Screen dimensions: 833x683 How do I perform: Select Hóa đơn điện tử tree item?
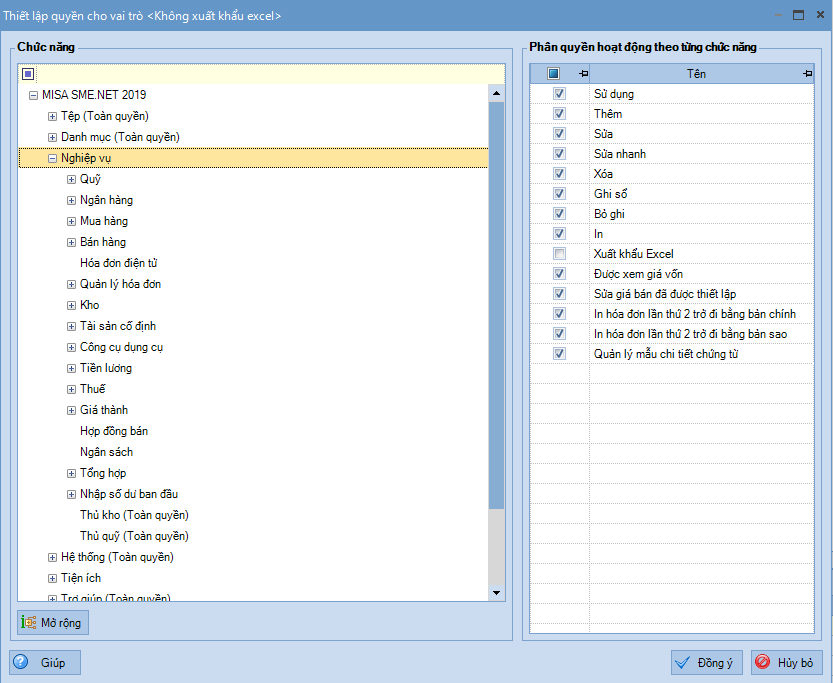tap(118, 263)
